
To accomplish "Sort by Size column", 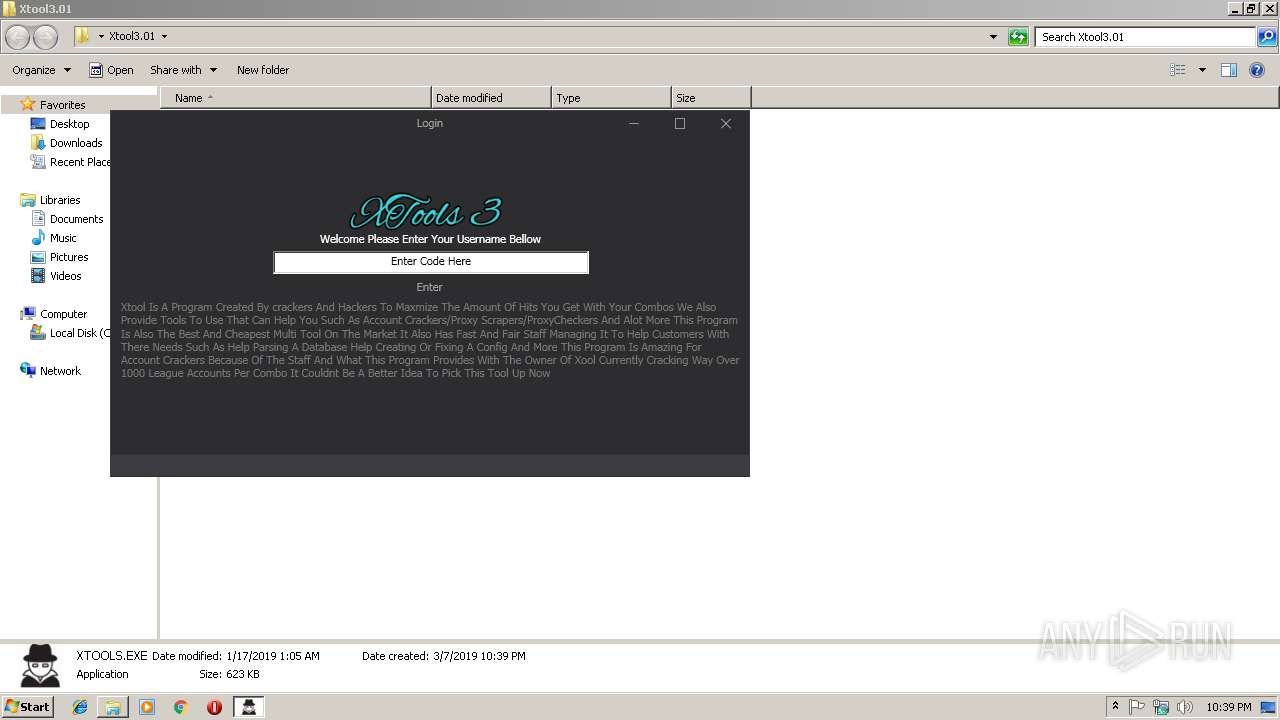I will pyautogui.click(x=711, y=98).
